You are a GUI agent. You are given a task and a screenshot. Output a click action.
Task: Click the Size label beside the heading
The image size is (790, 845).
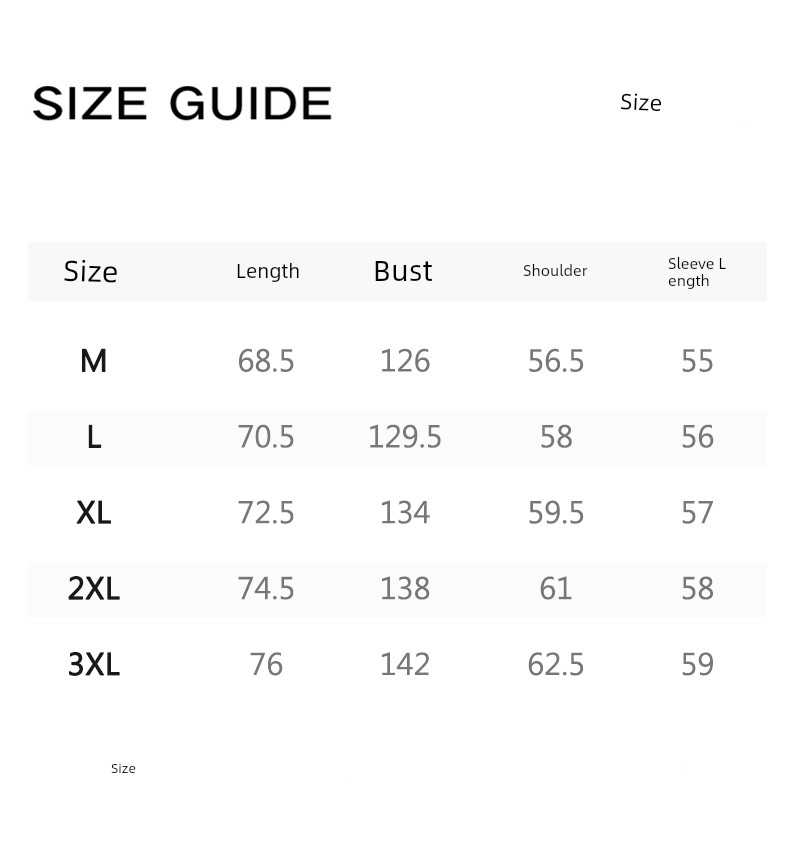click(x=641, y=103)
